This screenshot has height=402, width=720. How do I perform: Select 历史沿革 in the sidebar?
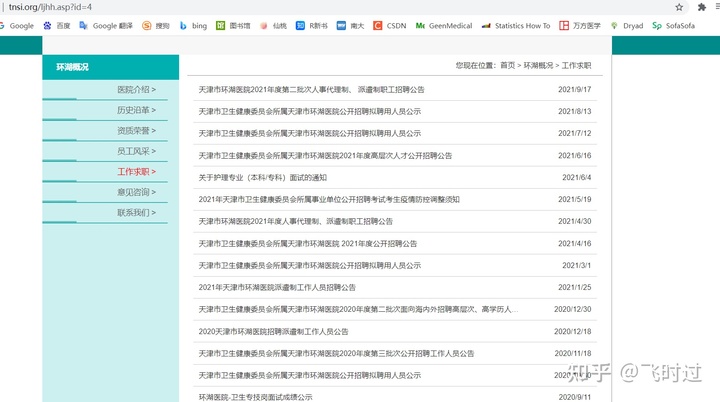click(136, 110)
